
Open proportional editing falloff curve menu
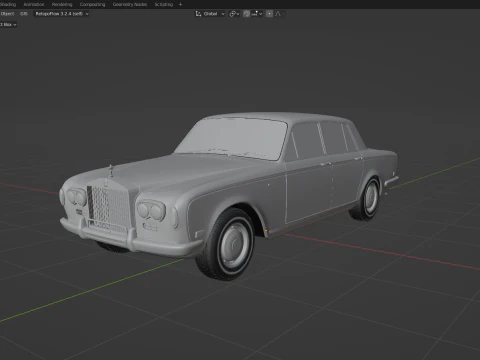tap(279, 14)
